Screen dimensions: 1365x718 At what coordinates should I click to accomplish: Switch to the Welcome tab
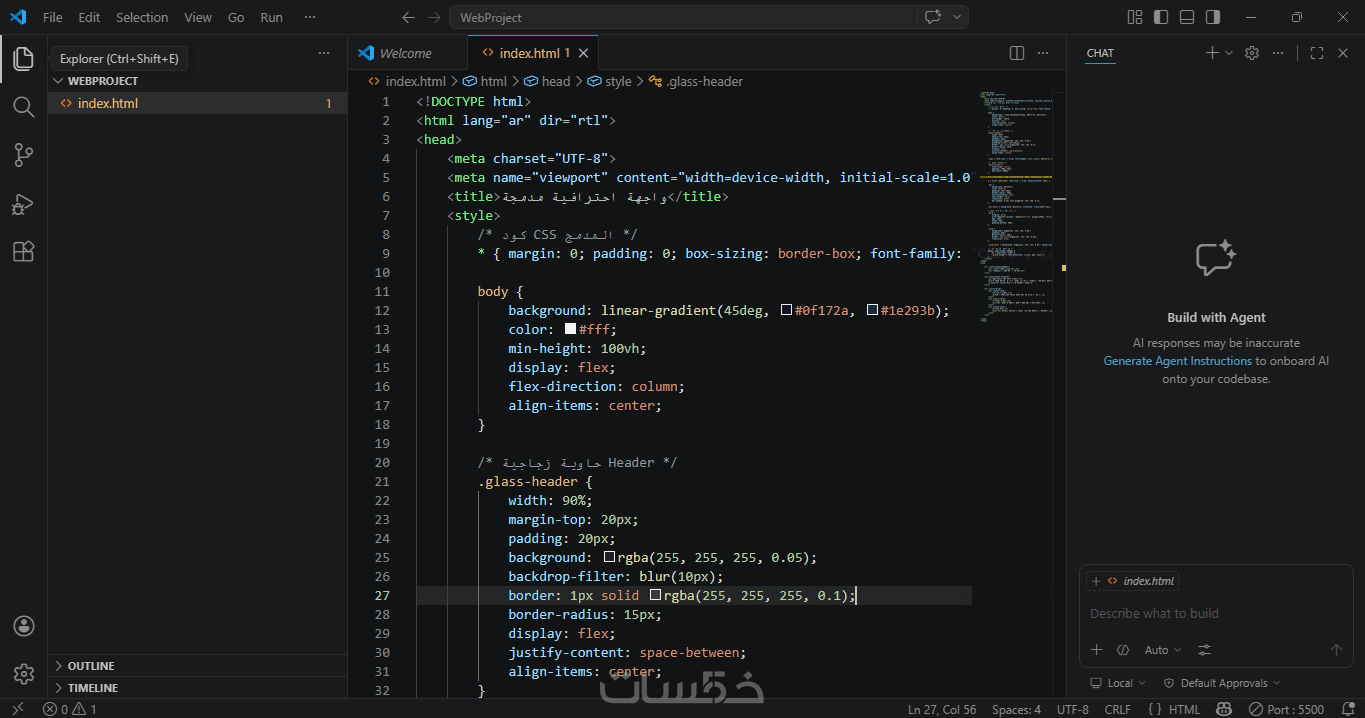pos(406,53)
